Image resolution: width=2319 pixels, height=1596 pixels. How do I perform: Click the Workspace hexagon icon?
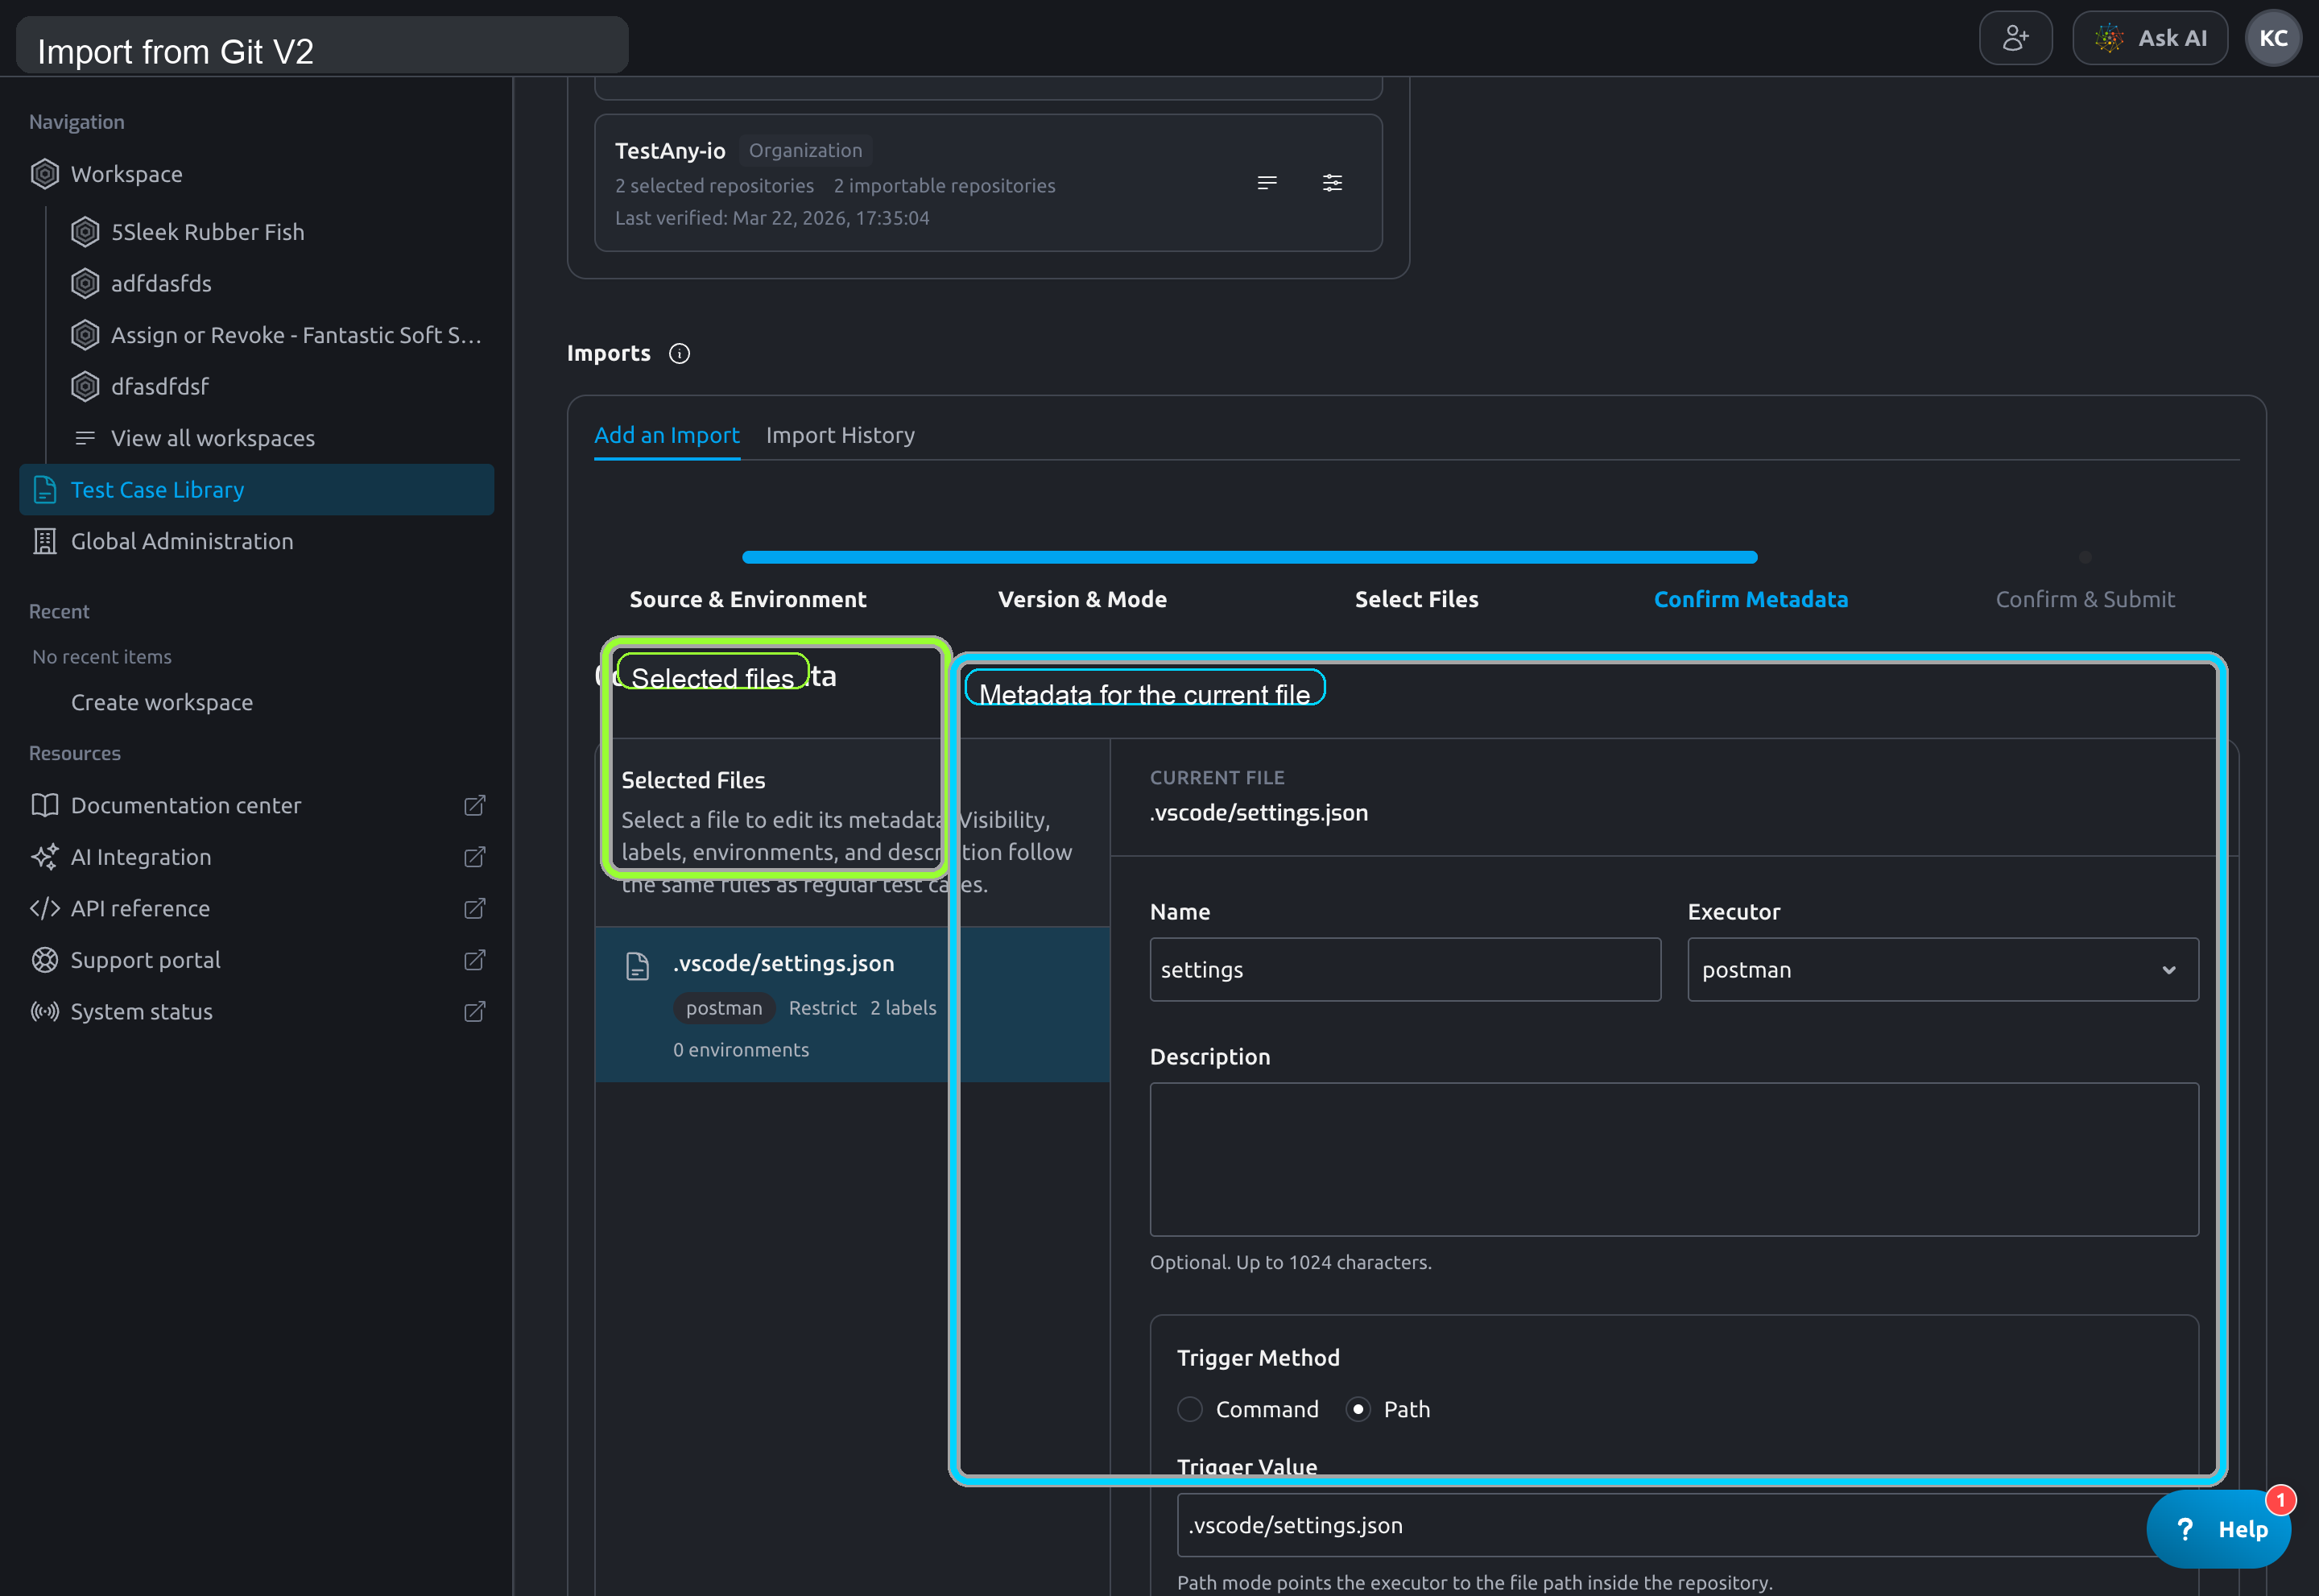coord(45,174)
